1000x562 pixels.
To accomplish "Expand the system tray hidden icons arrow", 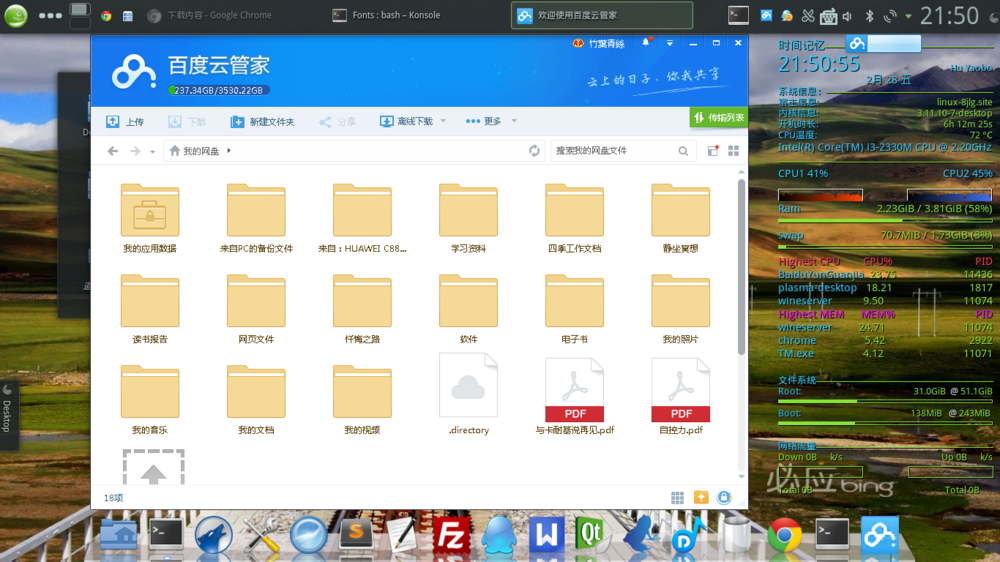I will [908, 17].
